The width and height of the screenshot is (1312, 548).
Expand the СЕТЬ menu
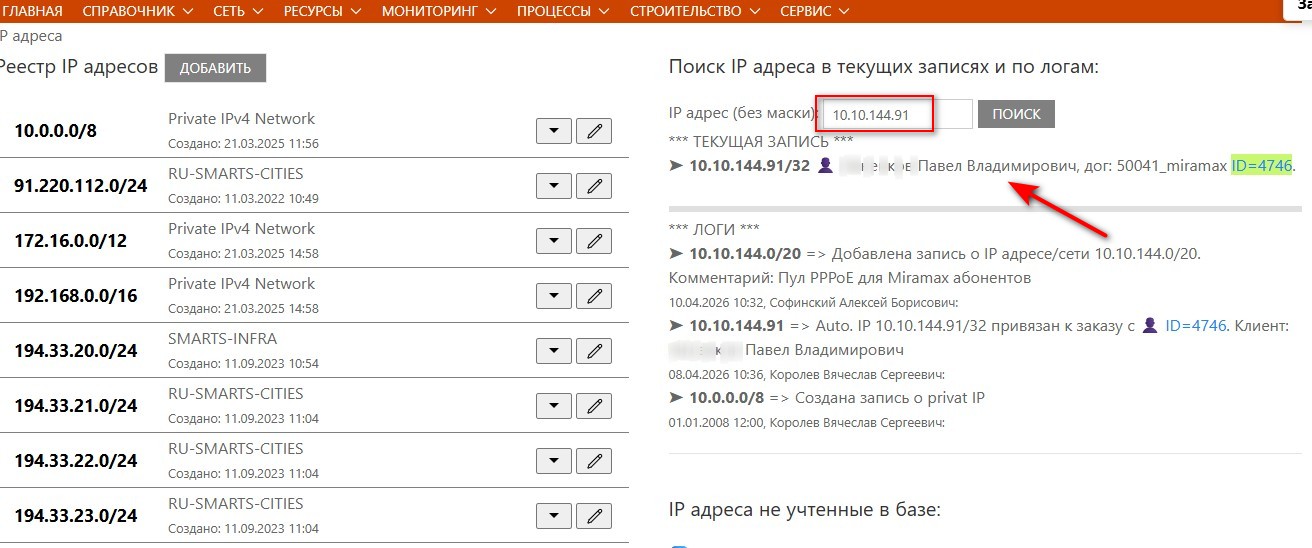[x=238, y=11]
